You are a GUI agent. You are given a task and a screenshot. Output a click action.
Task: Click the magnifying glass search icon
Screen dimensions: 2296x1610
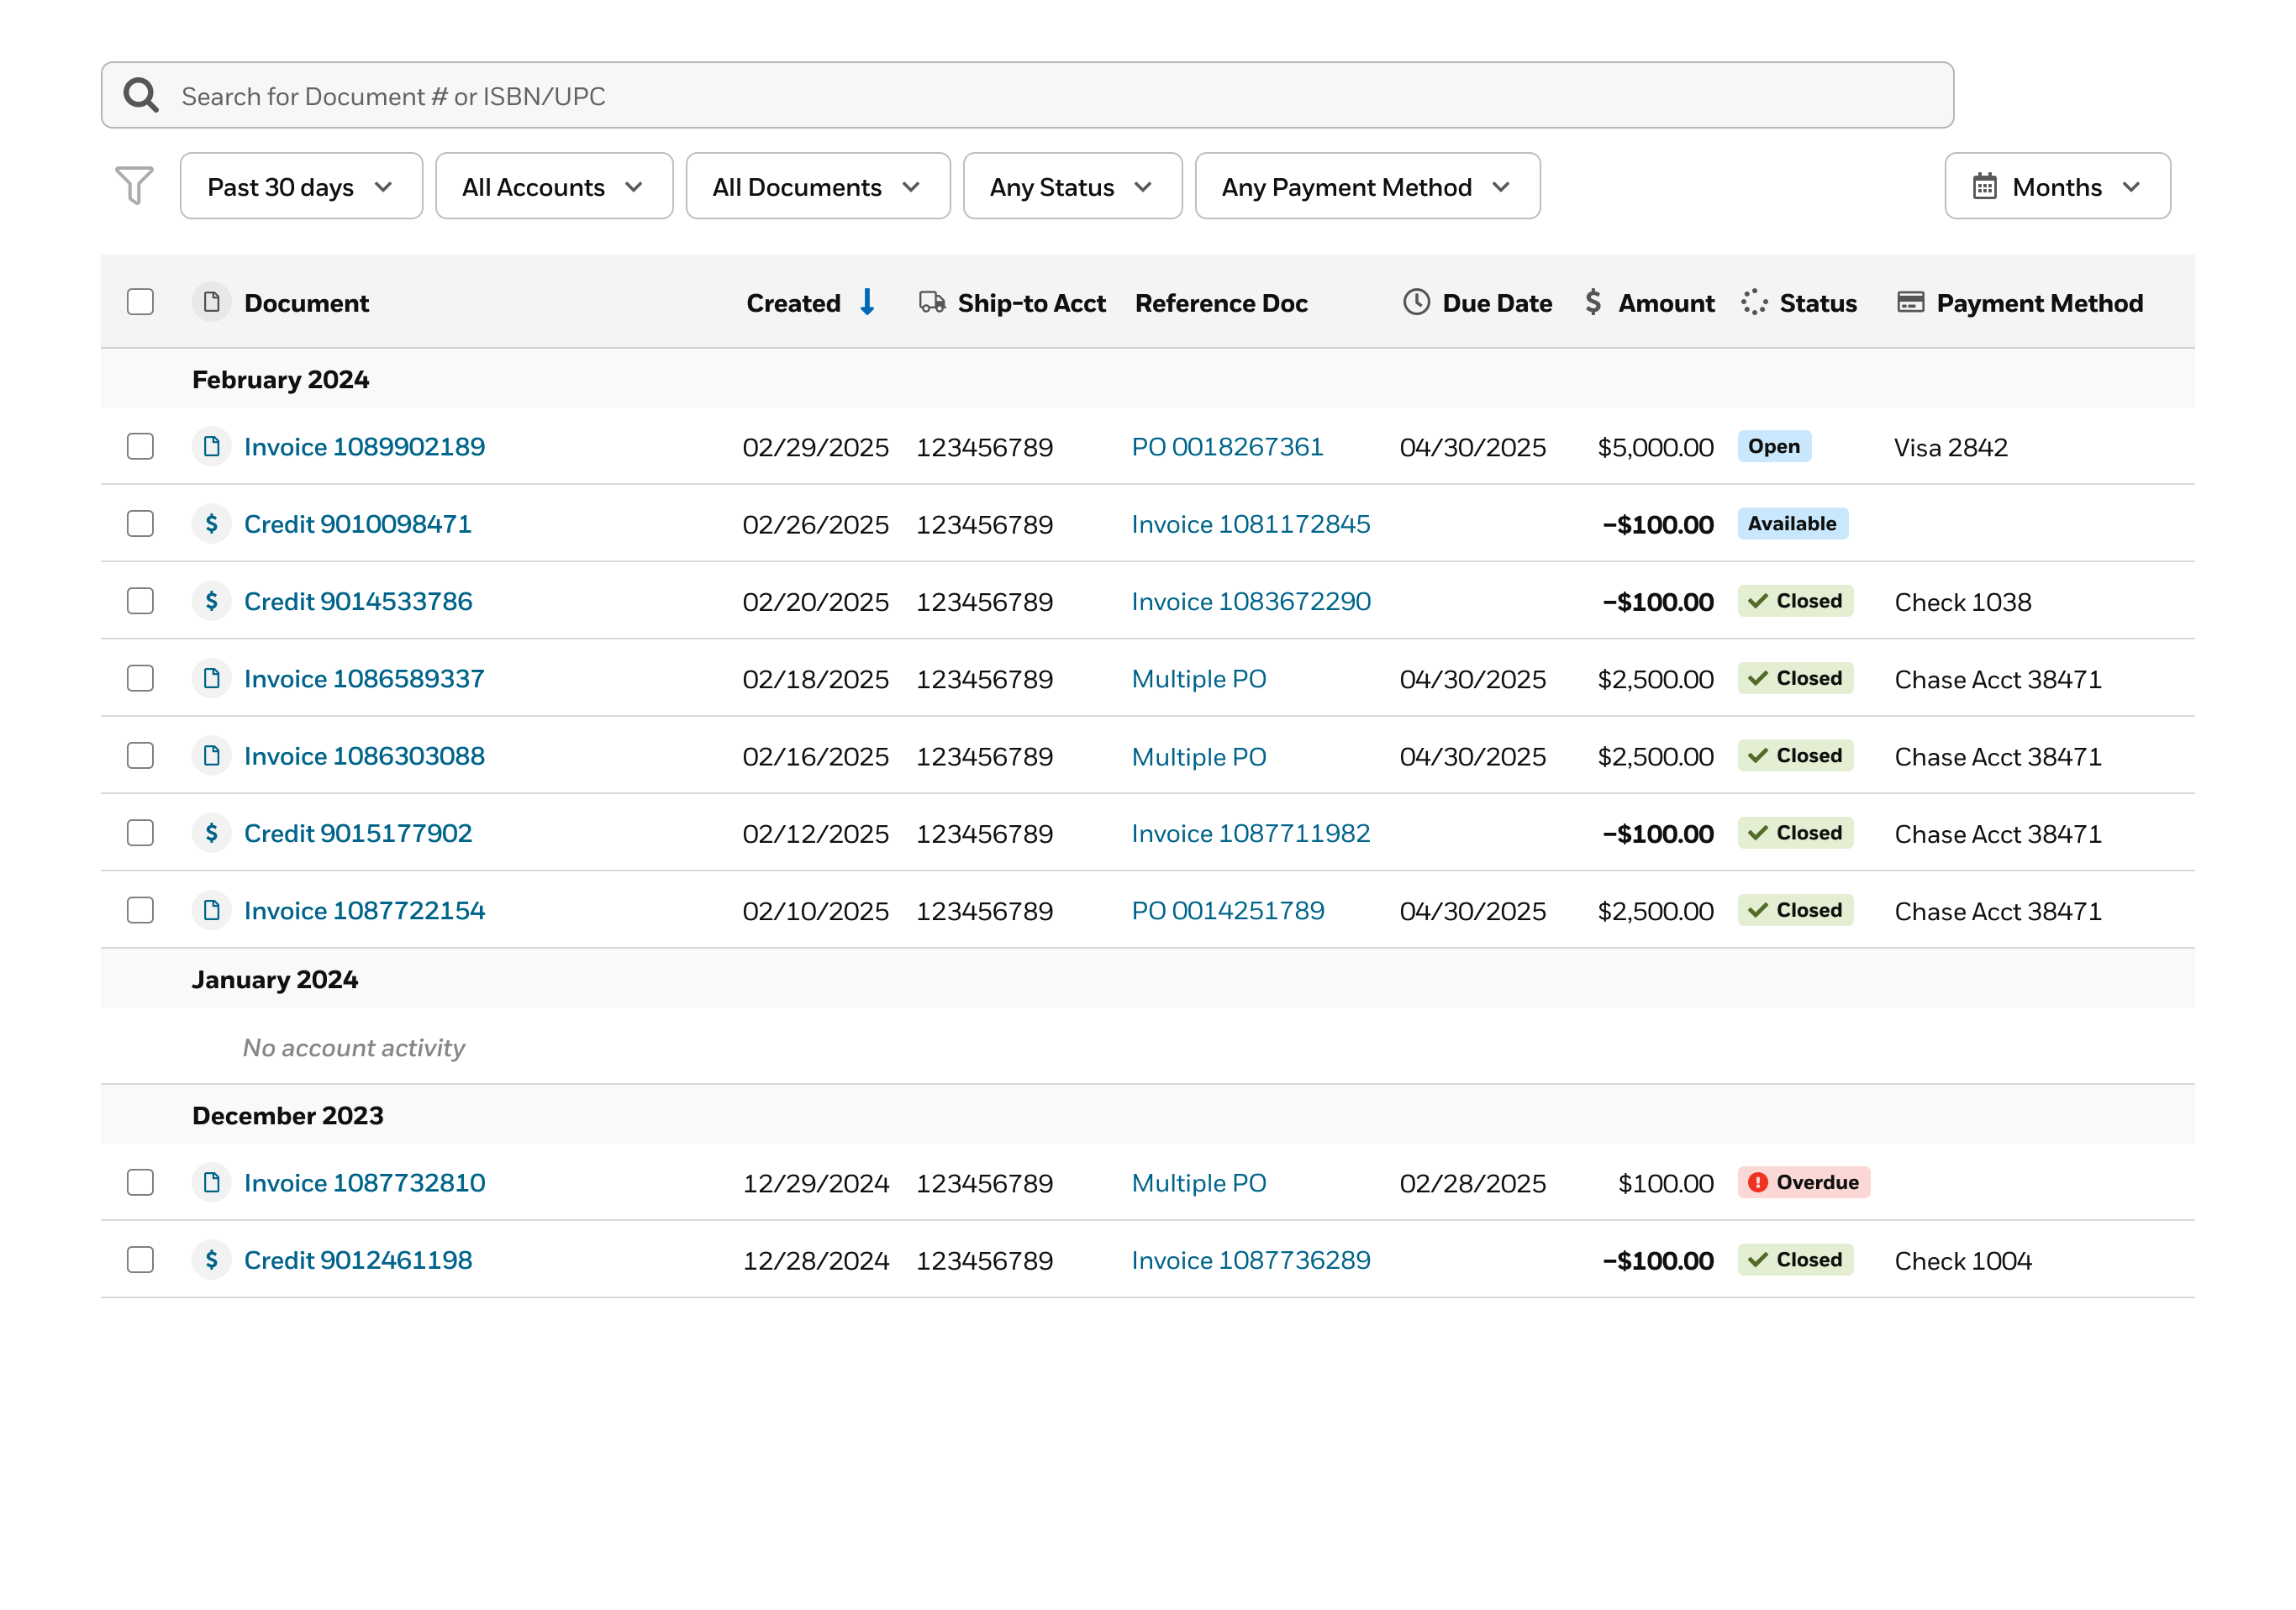(141, 96)
